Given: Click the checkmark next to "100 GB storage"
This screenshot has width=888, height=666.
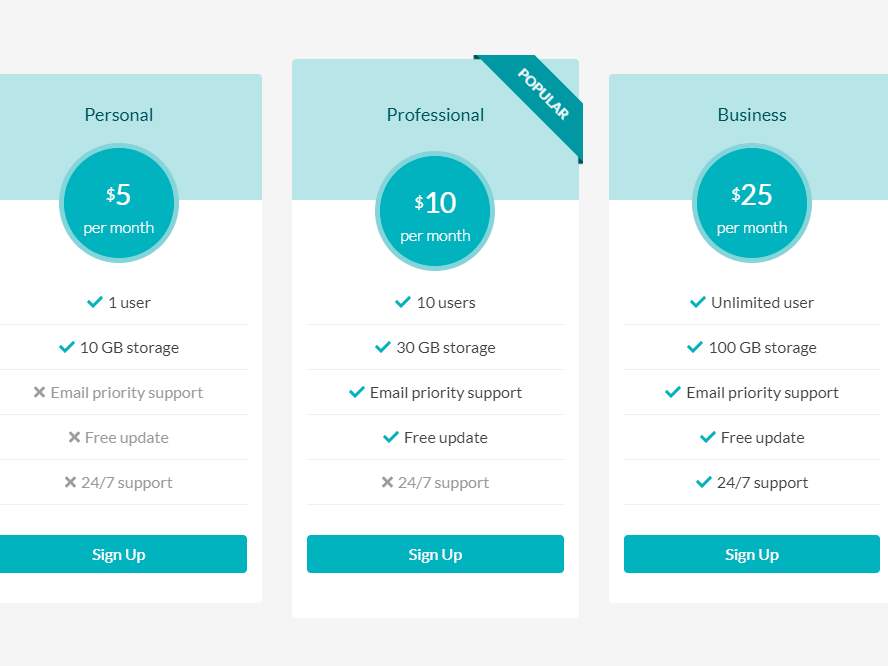Looking at the screenshot, I should tap(694, 347).
